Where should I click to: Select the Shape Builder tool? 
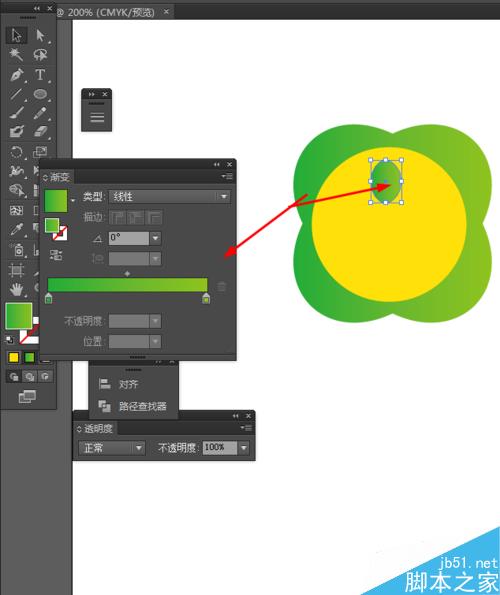click(x=16, y=190)
